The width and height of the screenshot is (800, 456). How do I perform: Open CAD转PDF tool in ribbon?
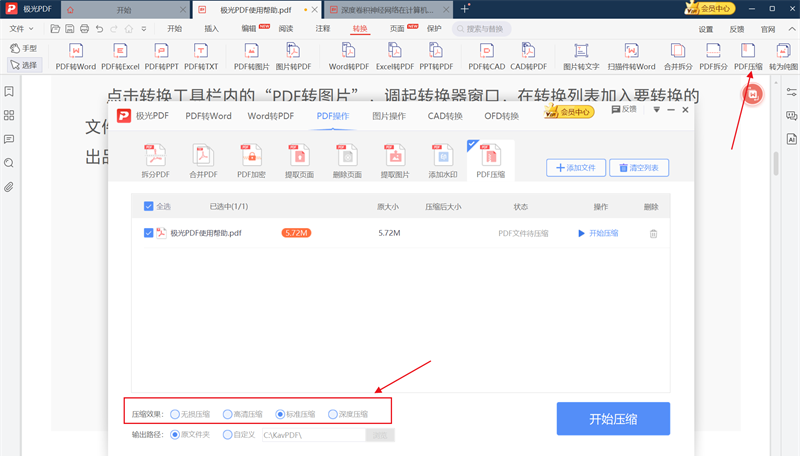[528, 57]
